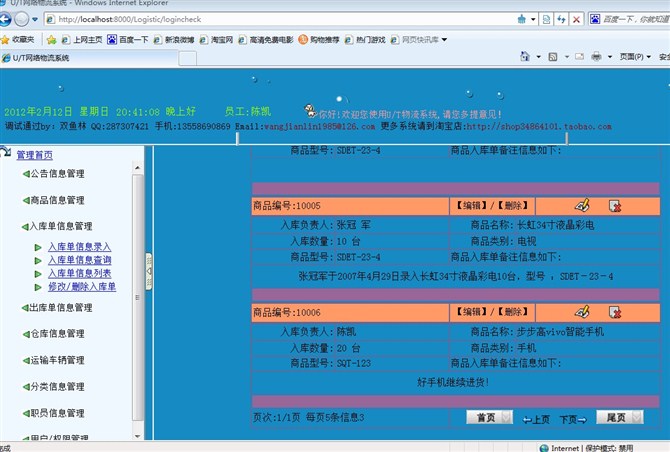670x452 pixels.
Task: Click 【删除】 for product 10005
Action: (x=513, y=205)
